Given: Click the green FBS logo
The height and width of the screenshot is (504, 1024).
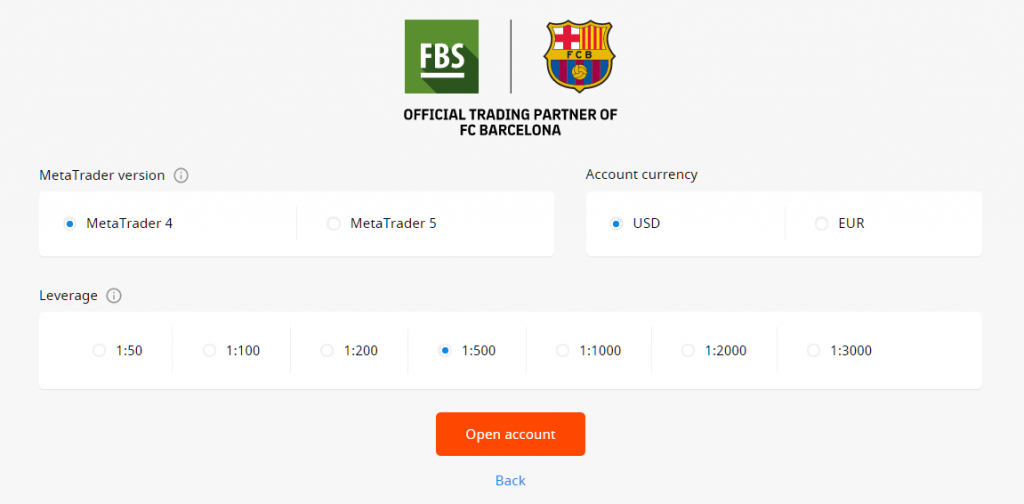Looking at the screenshot, I should (x=441, y=57).
